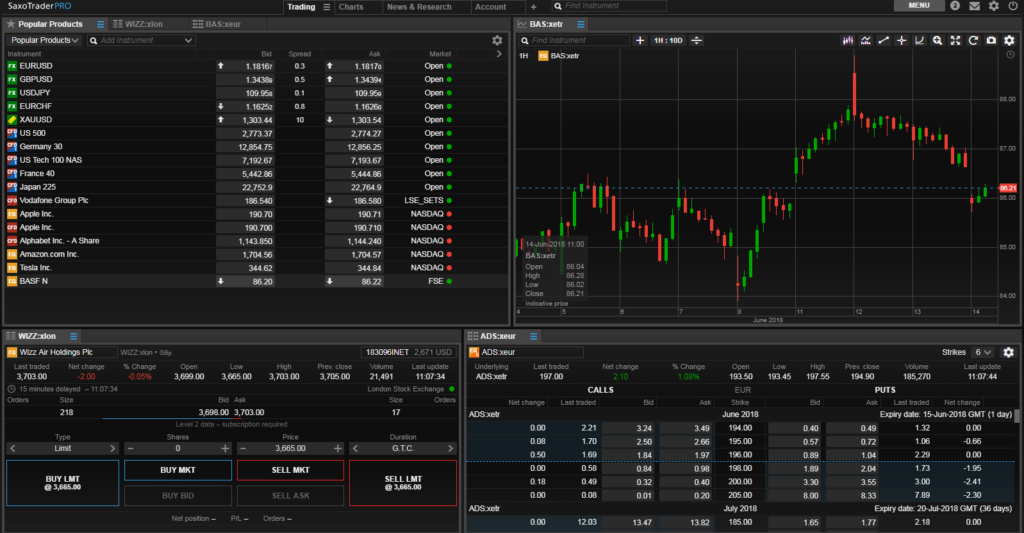1024x533 pixels.
Task: Switch to the News & Research tab
Action: [419, 7]
